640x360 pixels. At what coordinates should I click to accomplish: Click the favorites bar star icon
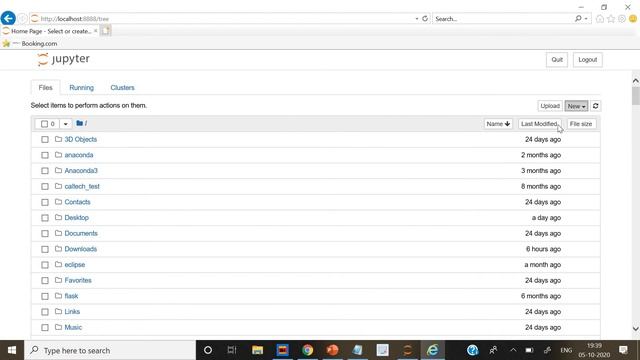pos(6,43)
